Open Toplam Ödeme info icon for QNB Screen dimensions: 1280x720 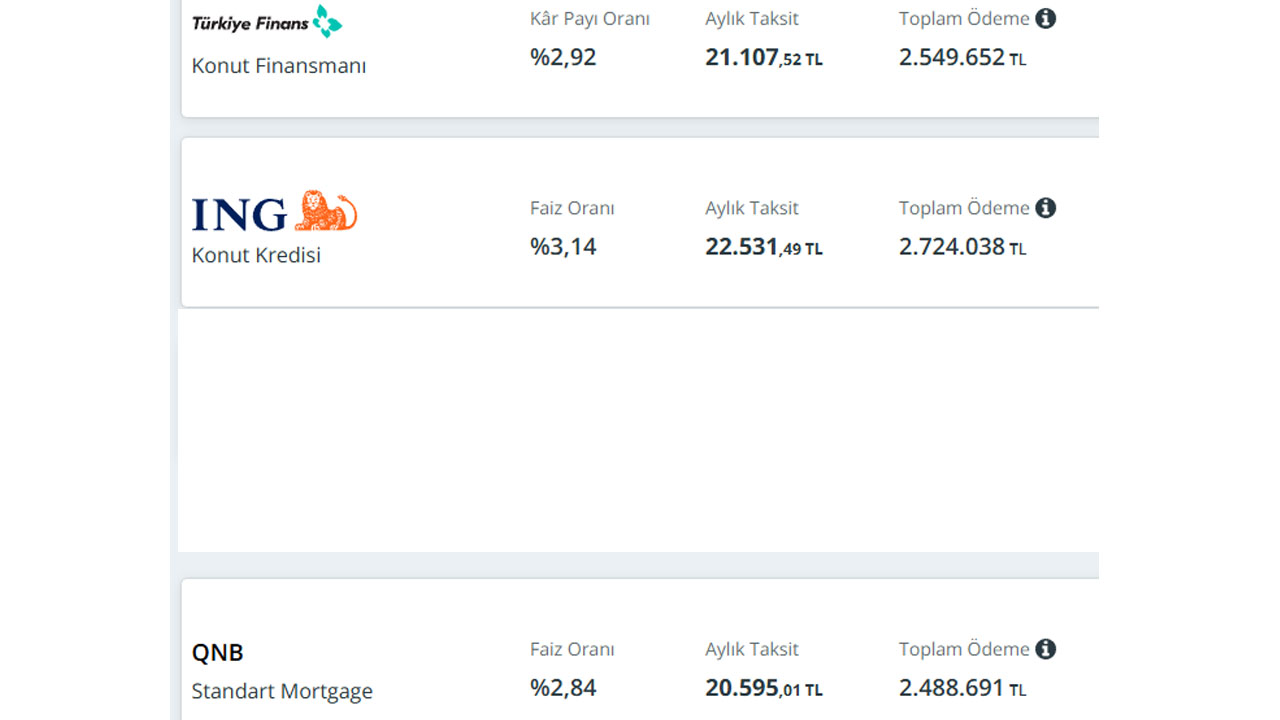1045,649
